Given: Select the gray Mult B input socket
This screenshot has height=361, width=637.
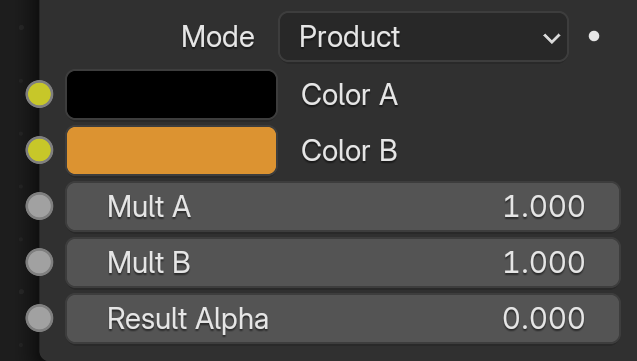Looking at the screenshot, I should [39, 262].
